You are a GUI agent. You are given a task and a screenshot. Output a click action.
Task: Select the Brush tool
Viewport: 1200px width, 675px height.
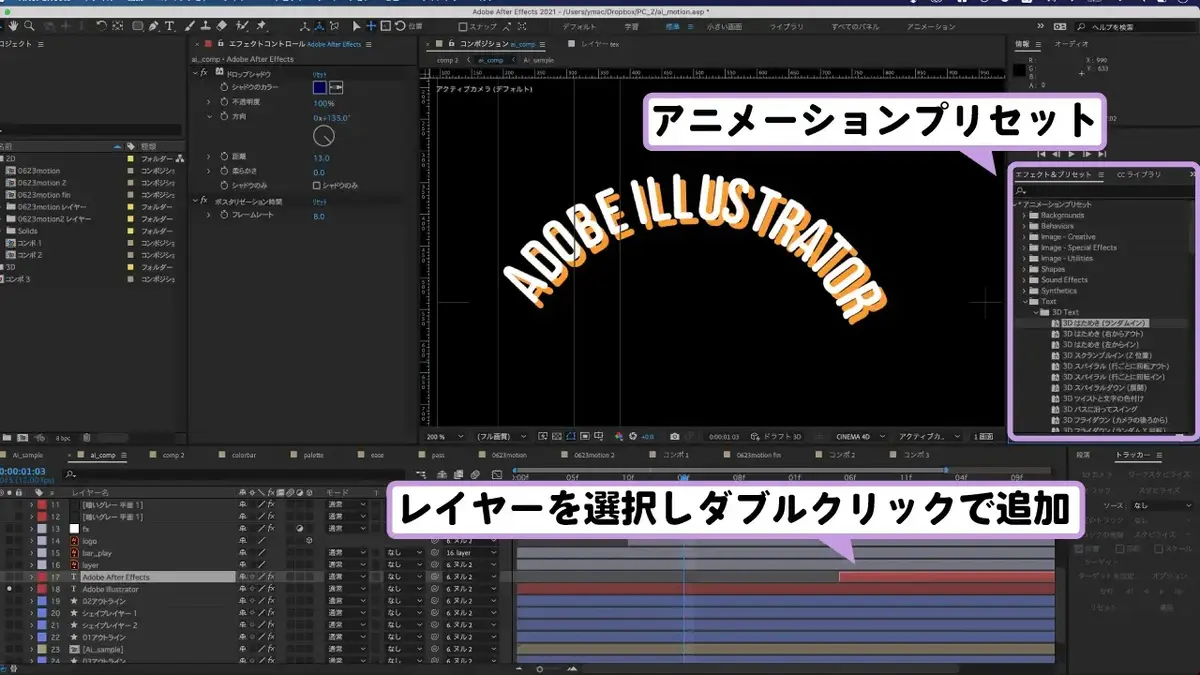190,26
